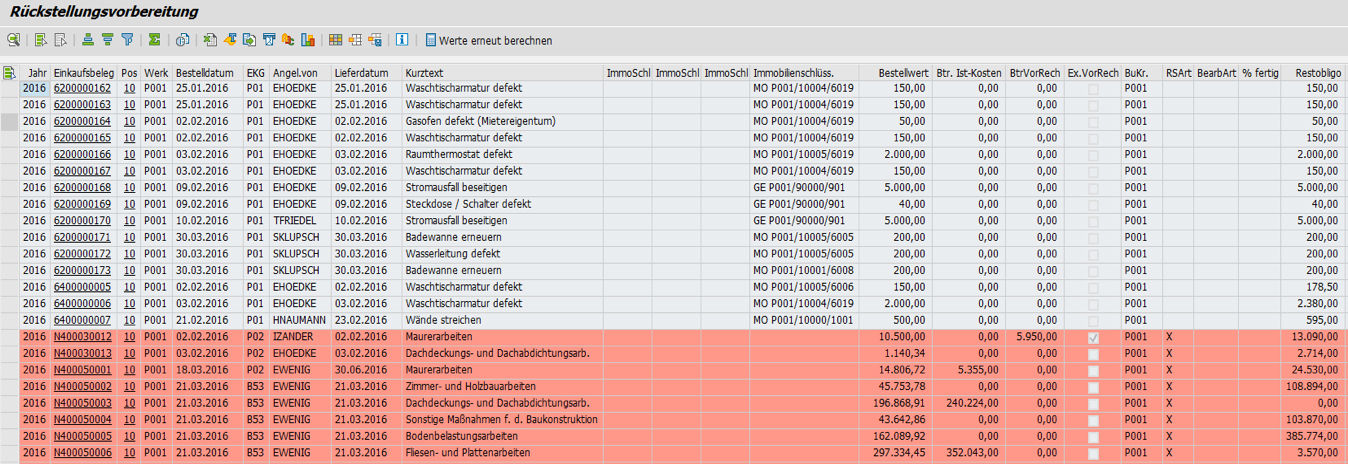Click the blue information icon
The width and height of the screenshot is (1348, 464).
402,40
